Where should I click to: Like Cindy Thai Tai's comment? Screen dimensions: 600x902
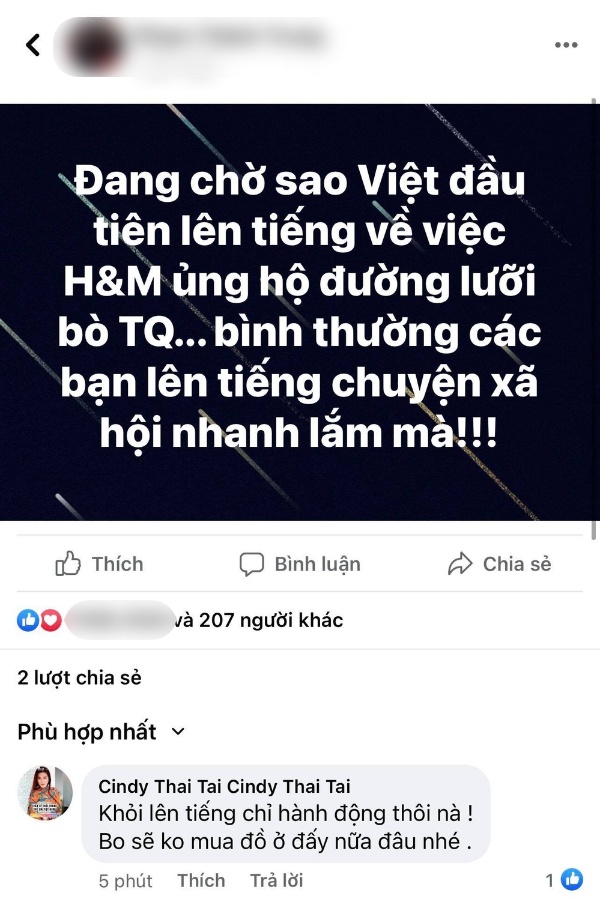pos(201,880)
